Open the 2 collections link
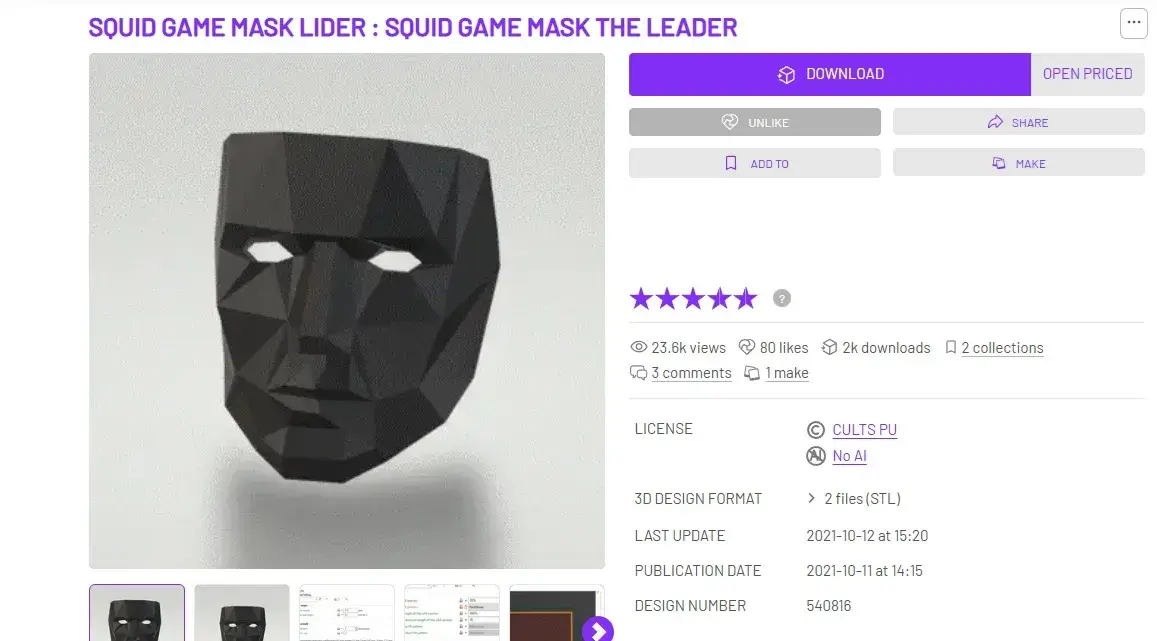This screenshot has height=641, width=1157. pos(1002,347)
